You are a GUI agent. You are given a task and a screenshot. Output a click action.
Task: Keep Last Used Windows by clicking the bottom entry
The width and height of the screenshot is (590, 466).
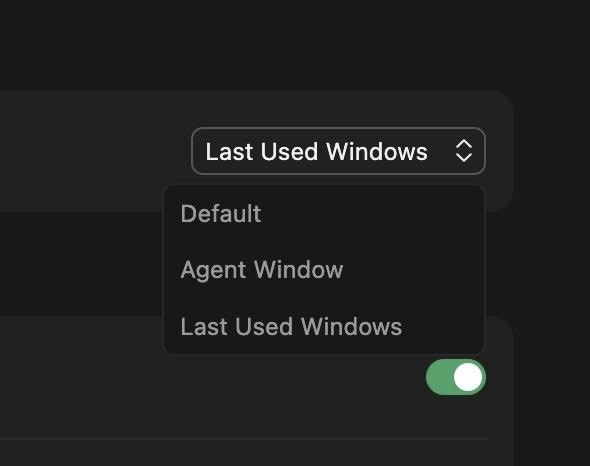(x=324, y=326)
